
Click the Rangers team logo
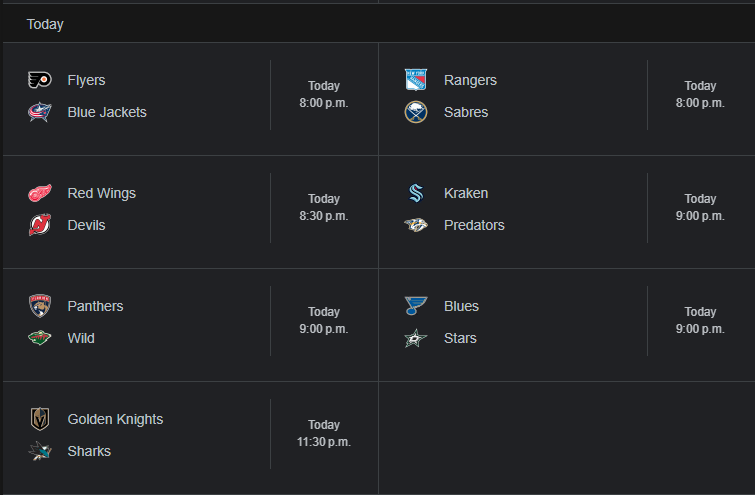click(x=416, y=80)
